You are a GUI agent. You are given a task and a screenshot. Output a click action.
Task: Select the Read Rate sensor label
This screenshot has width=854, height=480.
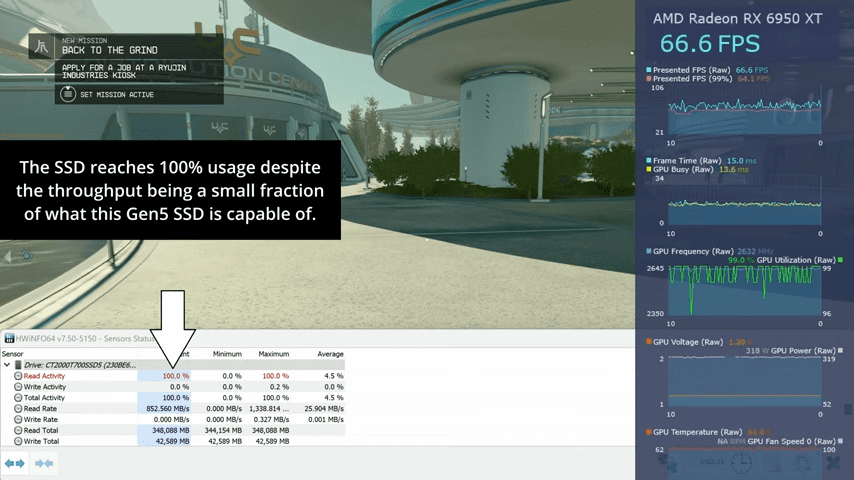pyautogui.click(x=40, y=409)
